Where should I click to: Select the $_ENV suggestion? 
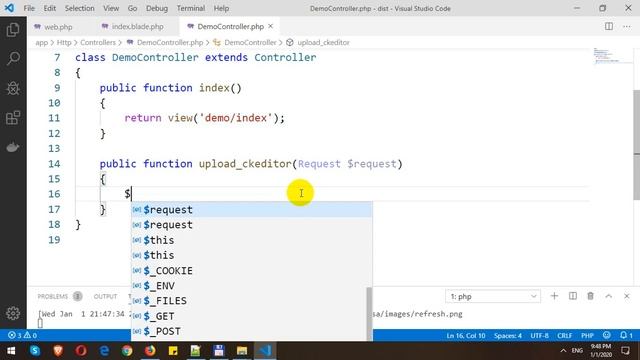click(251, 286)
